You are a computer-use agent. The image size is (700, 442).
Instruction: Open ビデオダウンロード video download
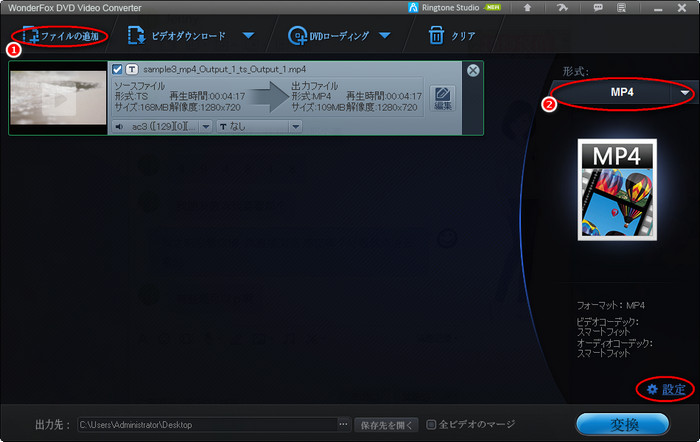point(177,36)
